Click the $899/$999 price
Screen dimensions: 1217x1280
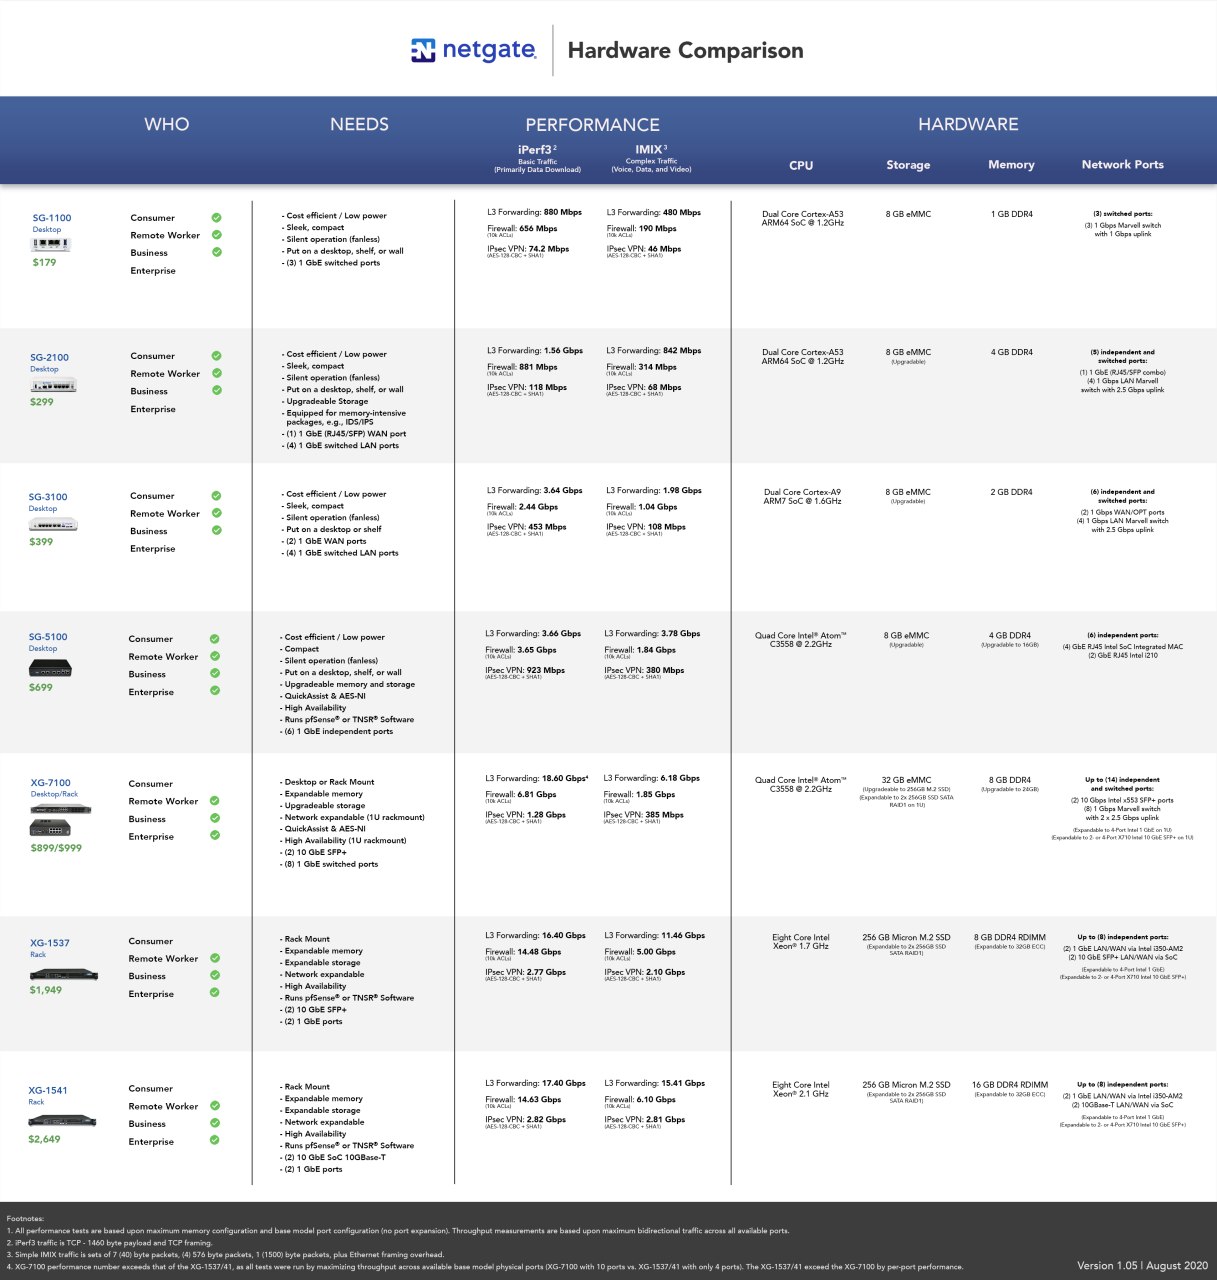(56, 847)
